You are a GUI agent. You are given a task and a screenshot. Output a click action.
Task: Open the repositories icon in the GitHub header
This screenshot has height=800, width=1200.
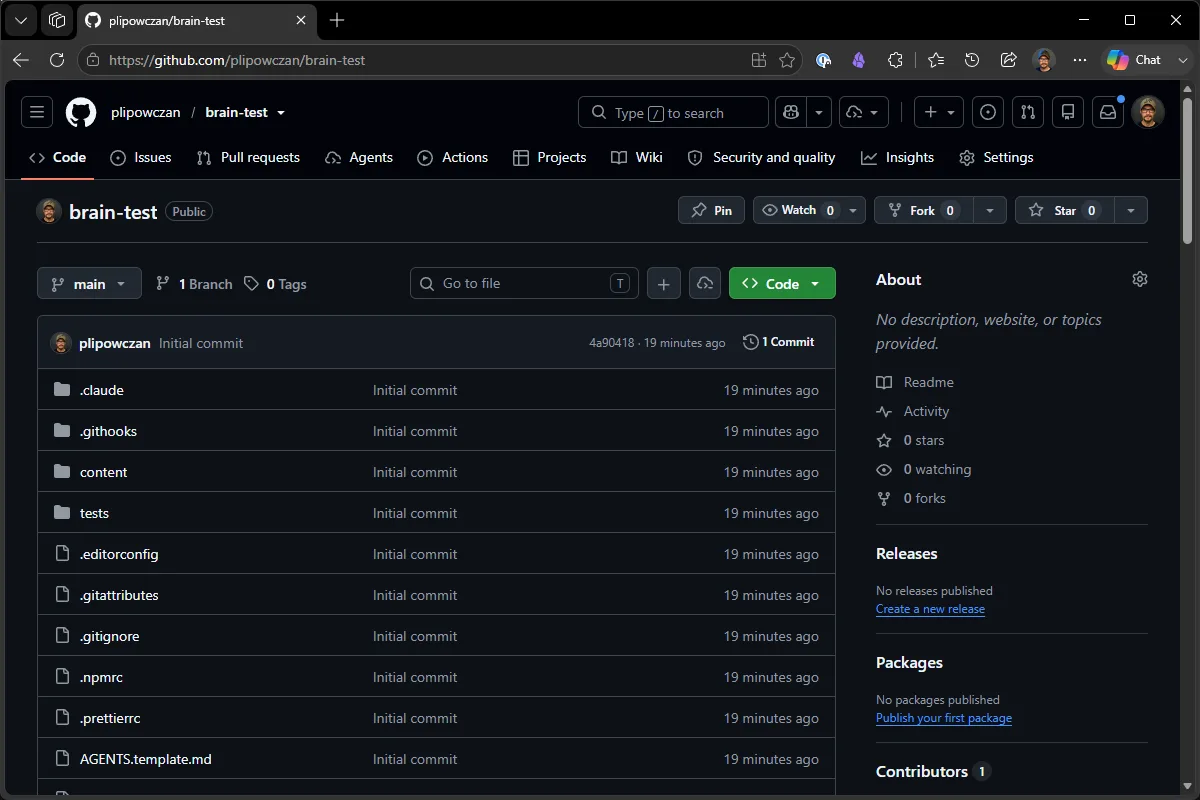pos(1068,112)
